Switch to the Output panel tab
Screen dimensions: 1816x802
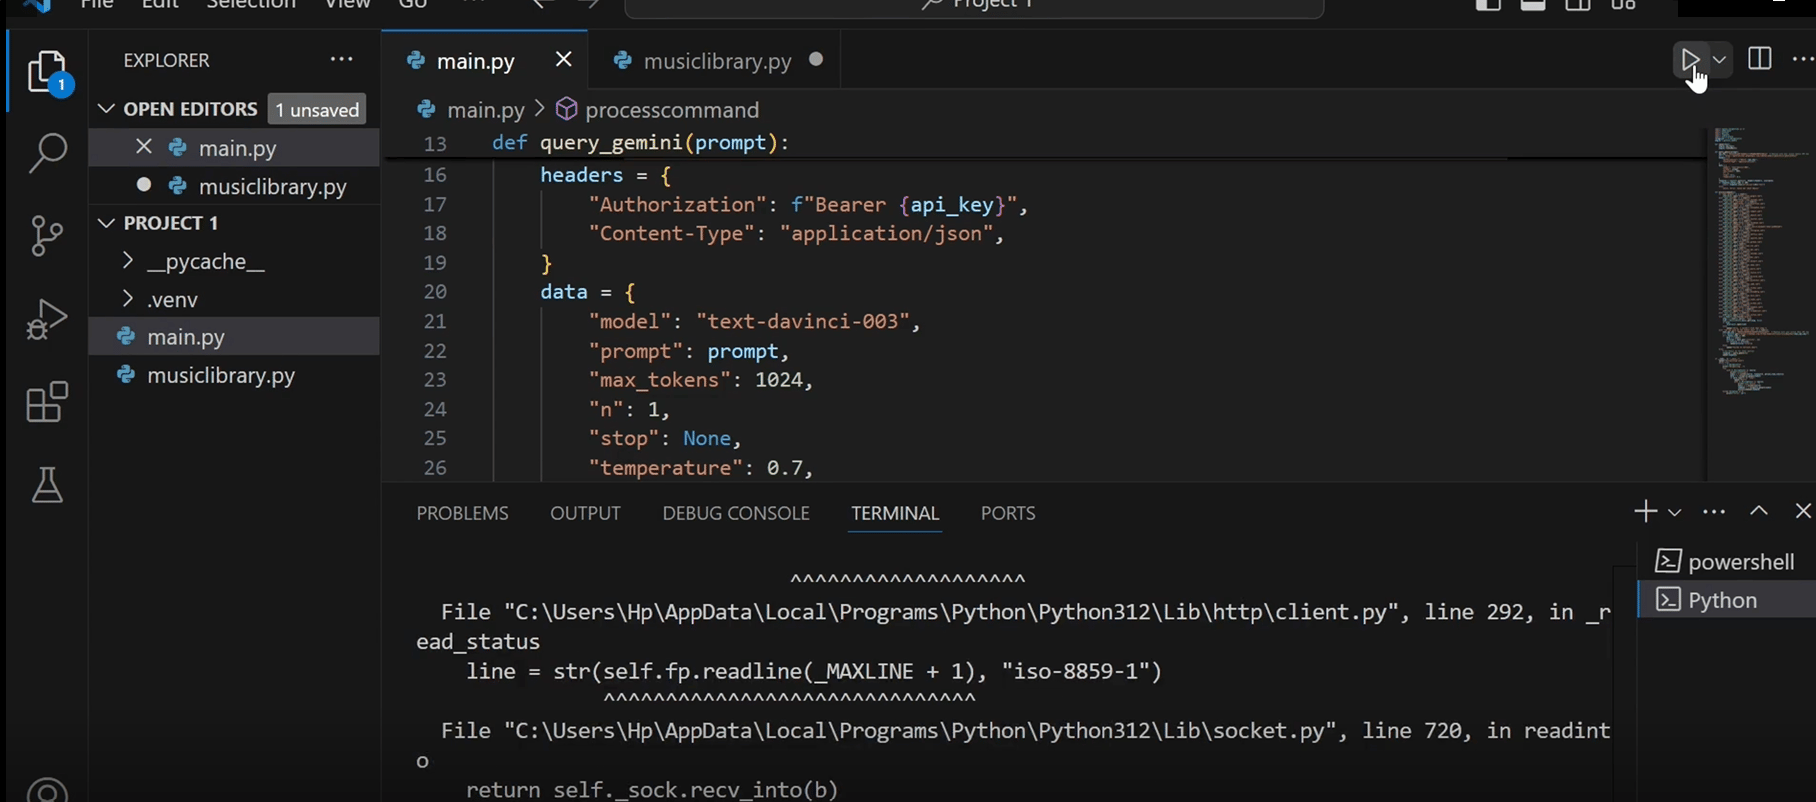click(585, 513)
